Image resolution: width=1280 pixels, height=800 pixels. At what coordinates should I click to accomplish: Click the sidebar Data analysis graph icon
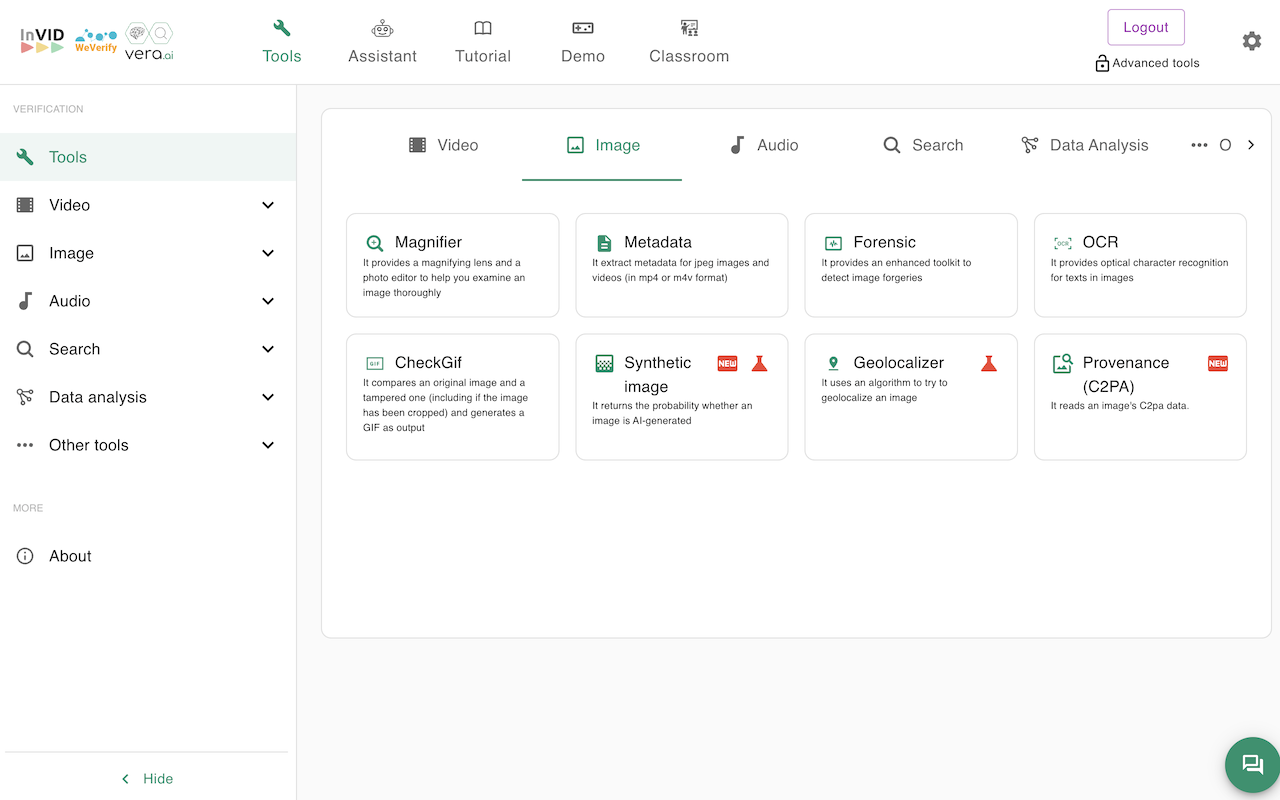click(x=25, y=397)
